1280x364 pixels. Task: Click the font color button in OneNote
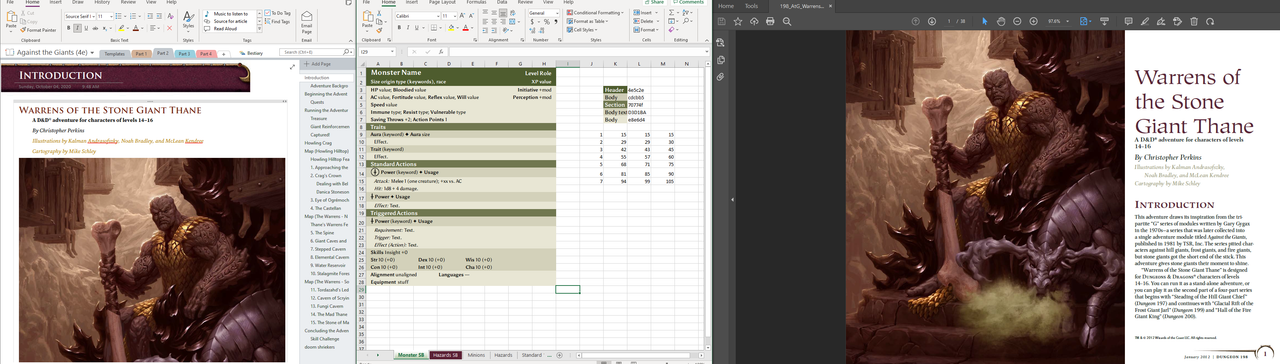click(x=136, y=28)
